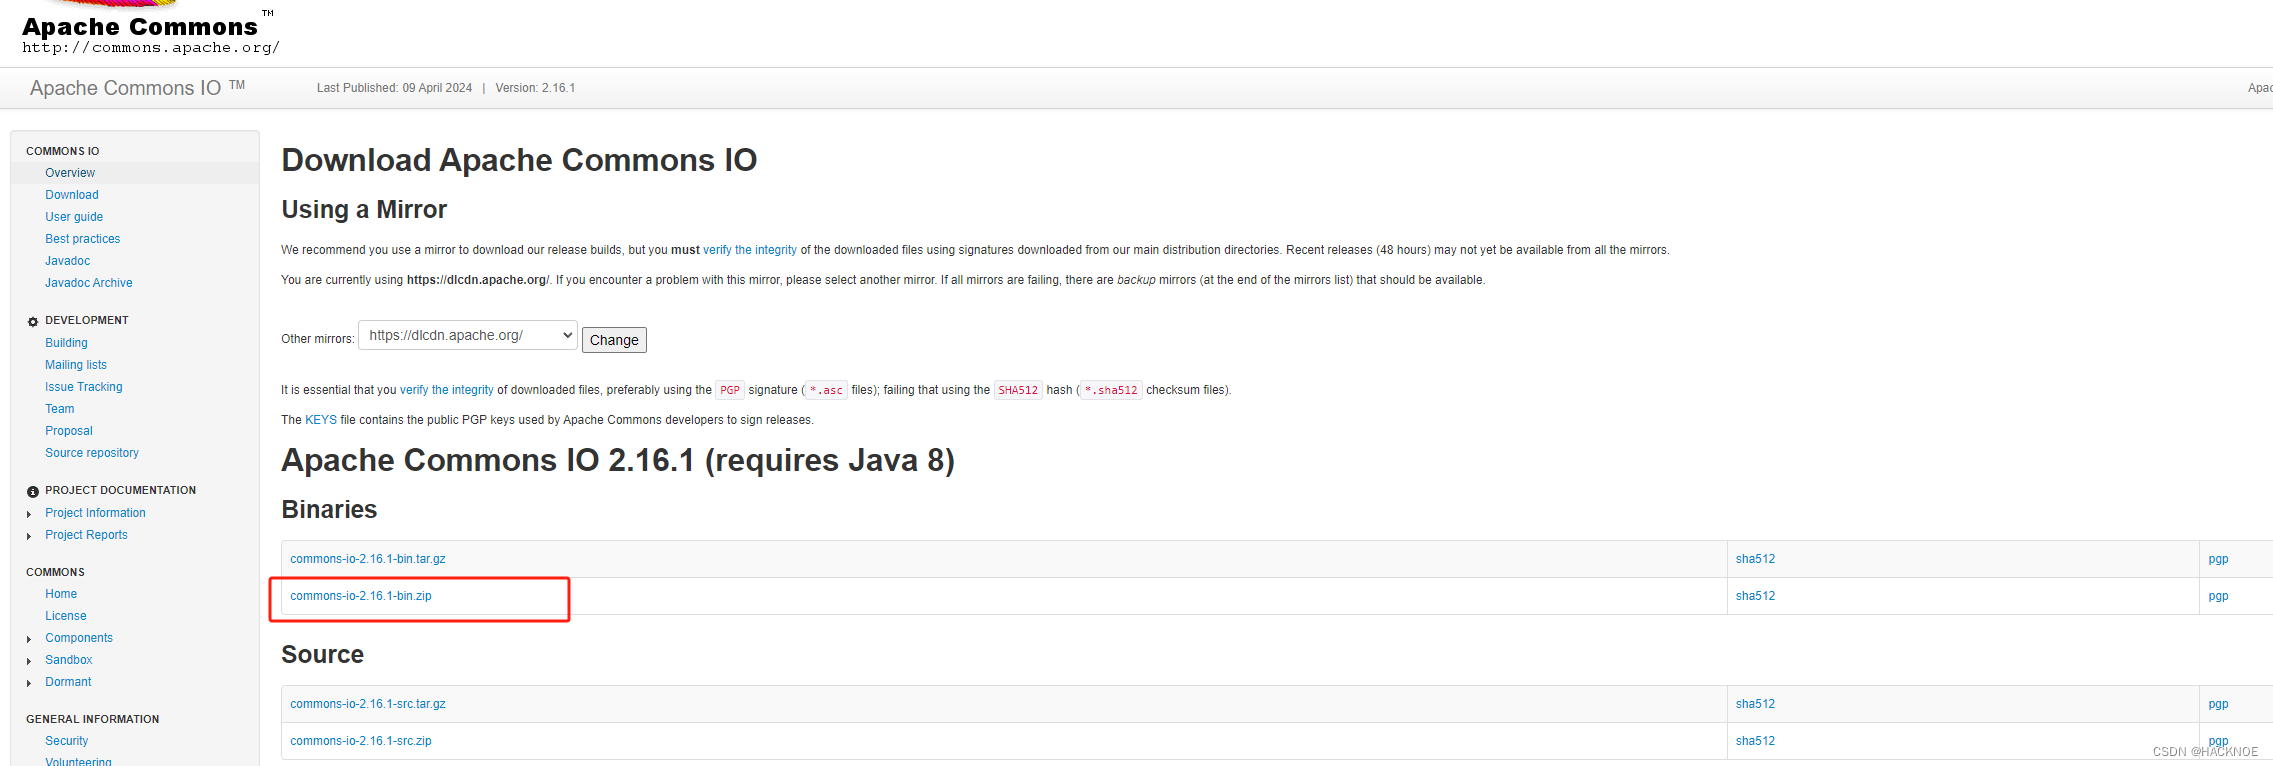Open the KEYS file link
The height and width of the screenshot is (766, 2273).
tap(321, 420)
